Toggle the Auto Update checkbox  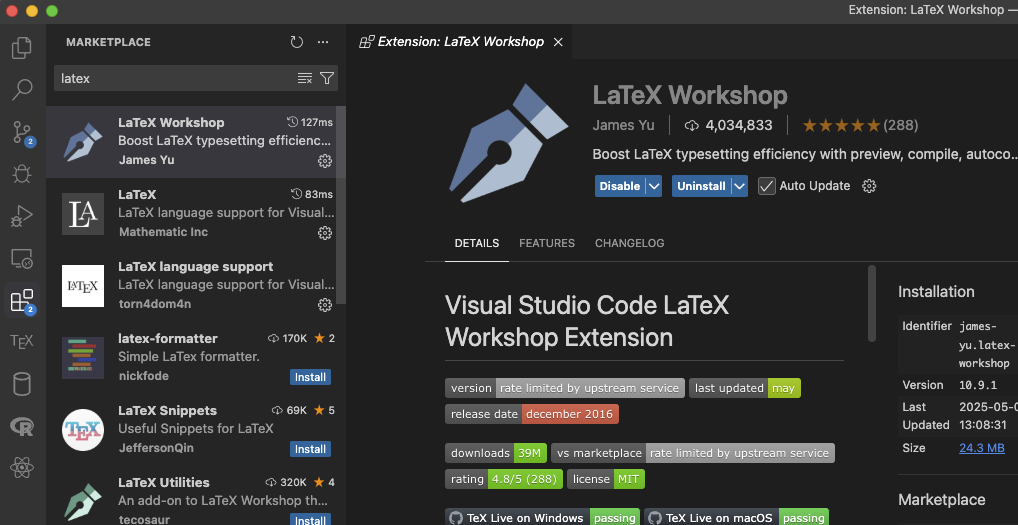(x=767, y=186)
